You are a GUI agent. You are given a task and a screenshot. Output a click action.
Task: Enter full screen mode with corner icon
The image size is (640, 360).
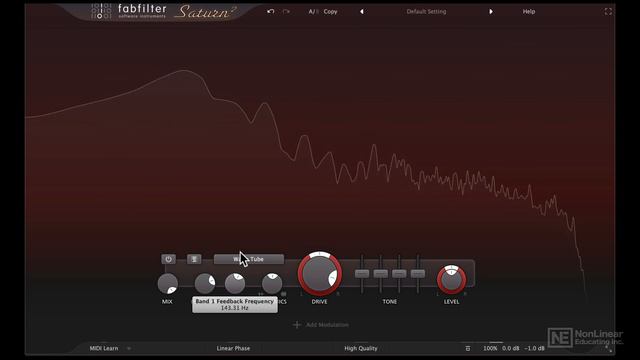coord(608,11)
